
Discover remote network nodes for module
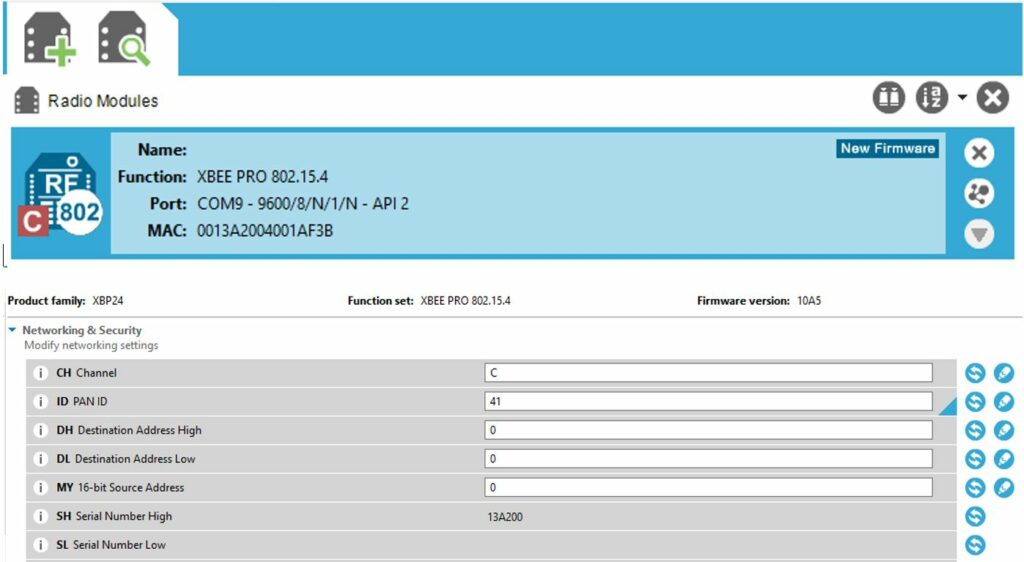coord(979,193)
